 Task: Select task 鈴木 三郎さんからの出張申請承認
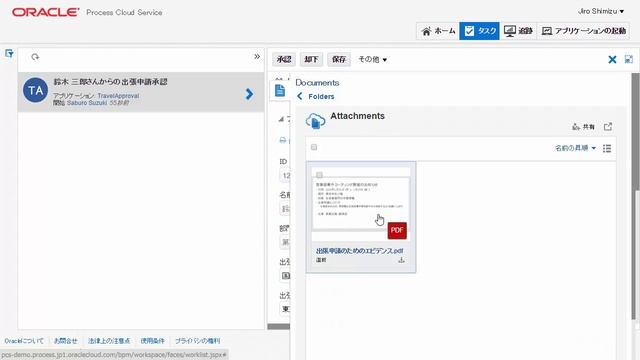click(x=141, y=92)
